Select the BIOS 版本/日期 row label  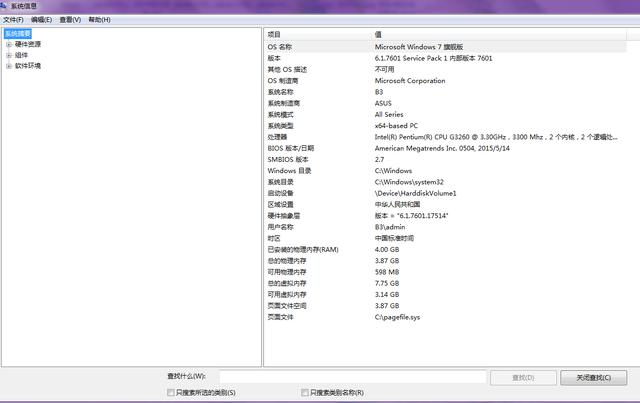coord(291,148)
